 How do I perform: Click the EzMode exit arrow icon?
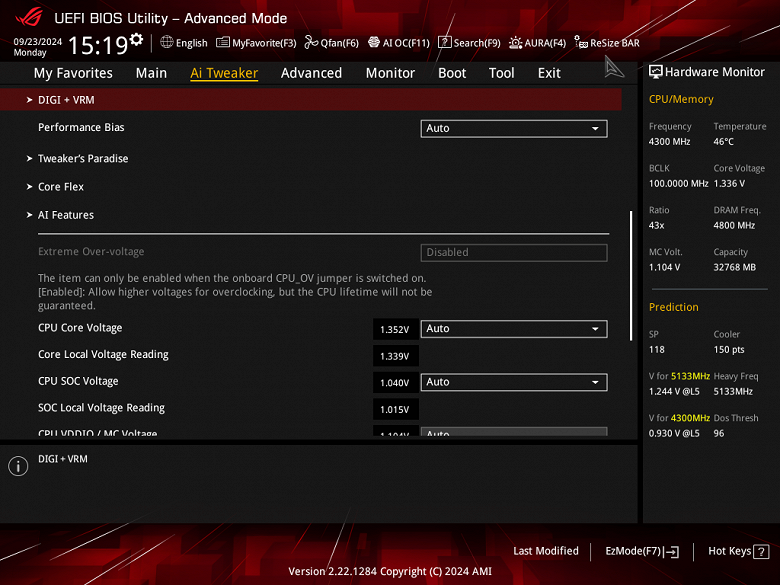(x=672, y=552)
